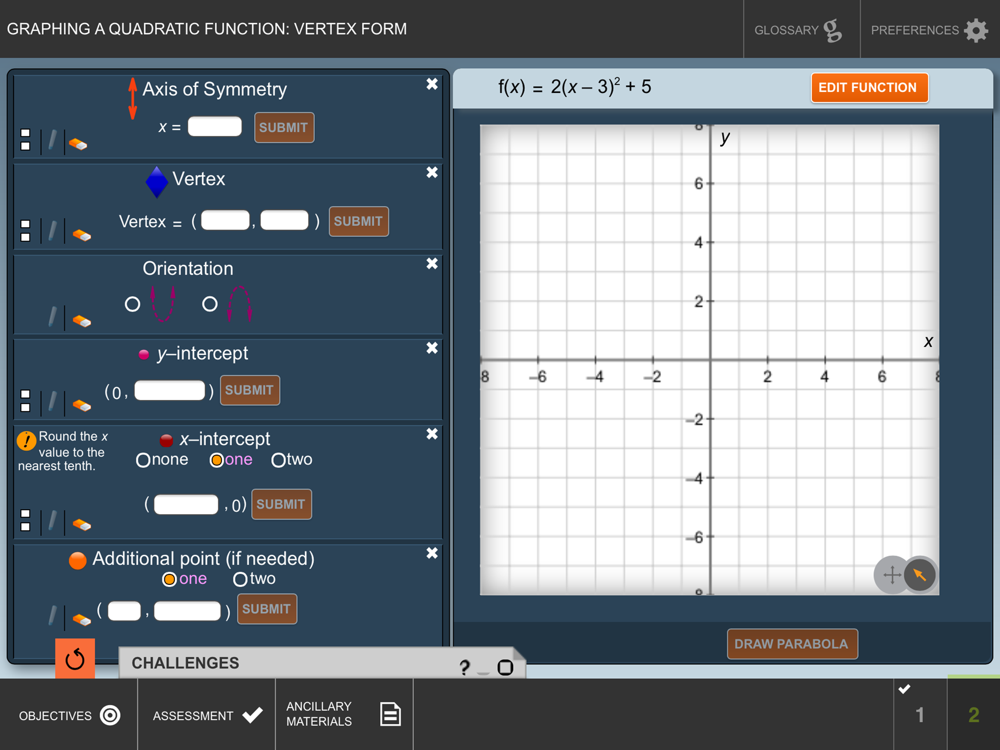This screenshot has height=750, width=1000.
Task: Select the Vertex pencil tool
Action: tap(52, 230)
